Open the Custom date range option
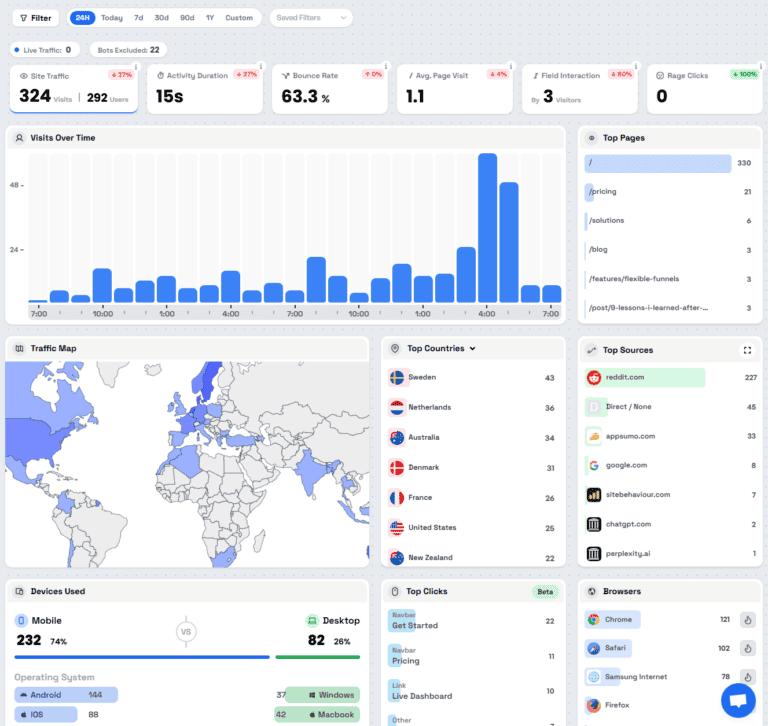The width and height of the screenshot is (768, 726). click(x=239, y=18)
